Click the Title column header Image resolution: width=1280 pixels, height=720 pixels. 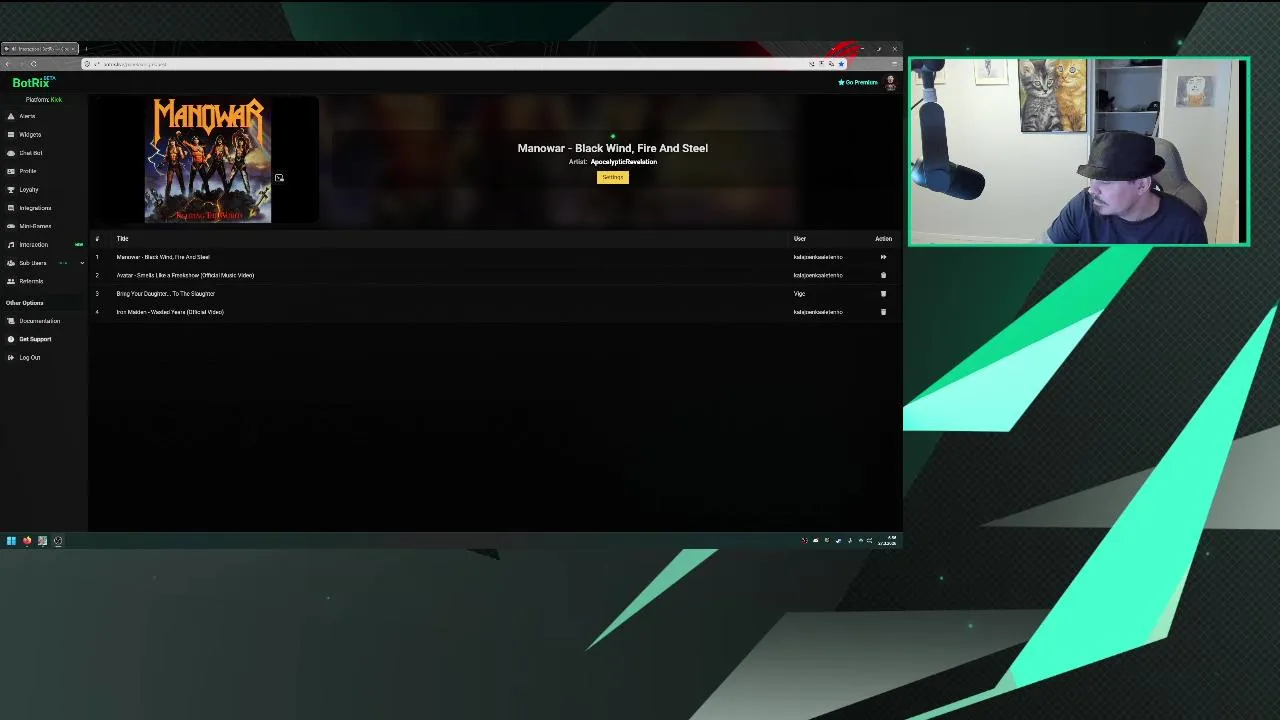[x=122, y=239]
